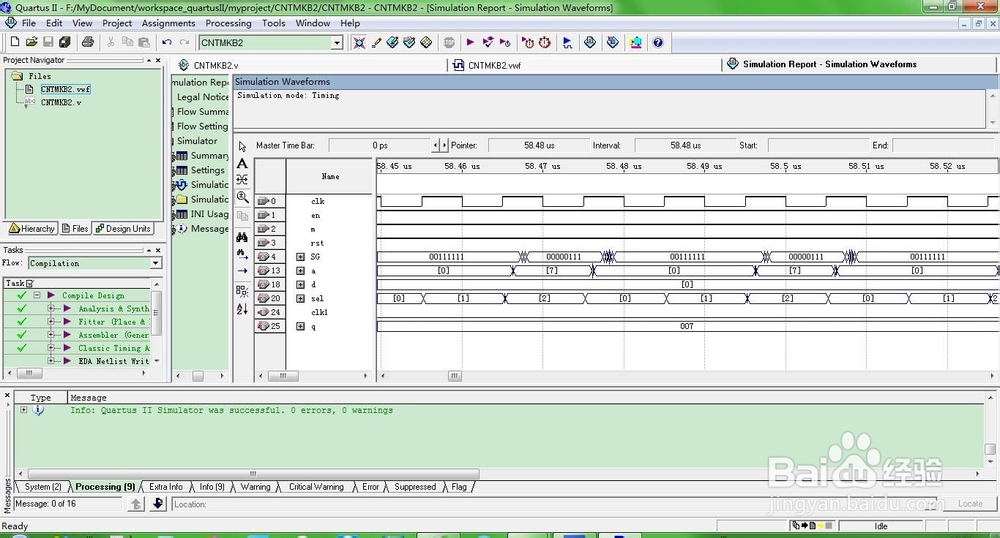The height and width of the screenshot is (538, 1000).
Task: Click the Undo arrow icon
Action: click(x=166, y=42)
